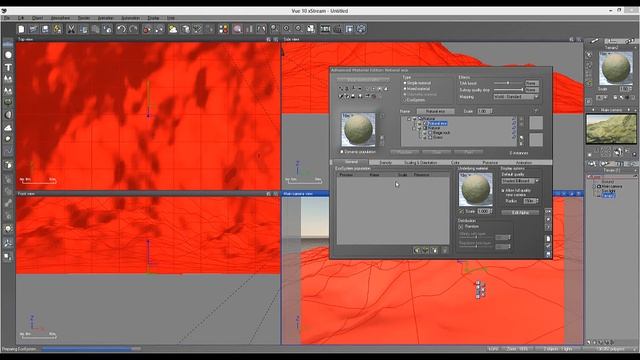Switch to the Animation tab in material editor
Screen dimensions: 640x360
coord(524,162)
